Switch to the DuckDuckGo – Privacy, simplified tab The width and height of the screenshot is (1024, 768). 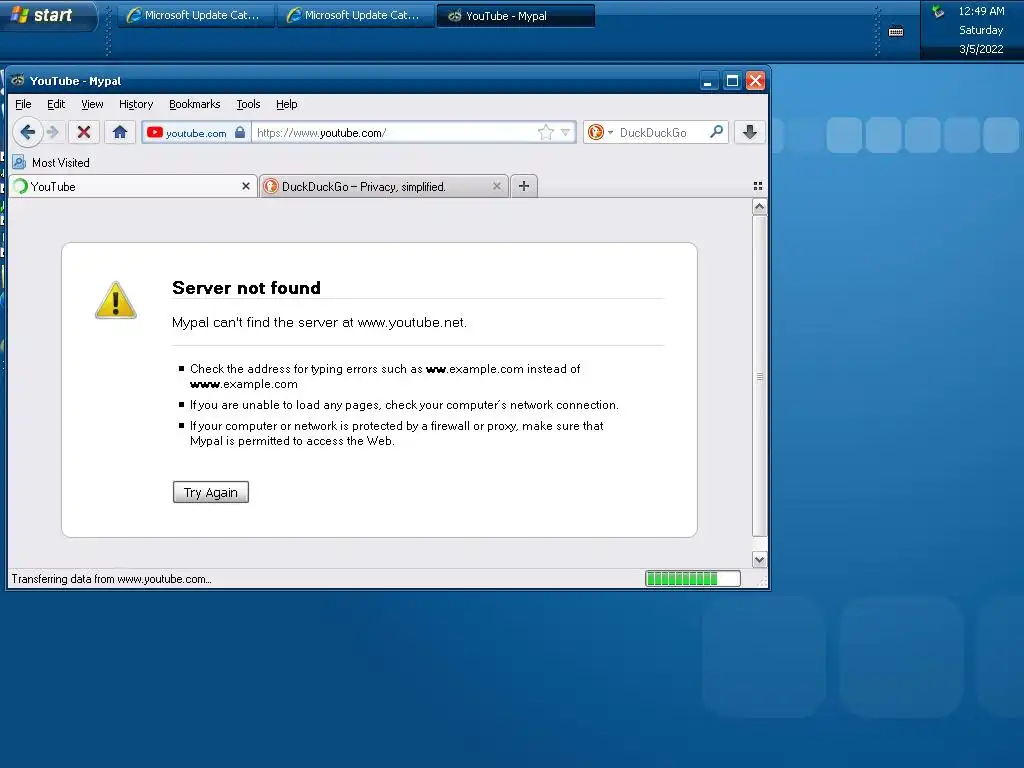coord(384,186)
